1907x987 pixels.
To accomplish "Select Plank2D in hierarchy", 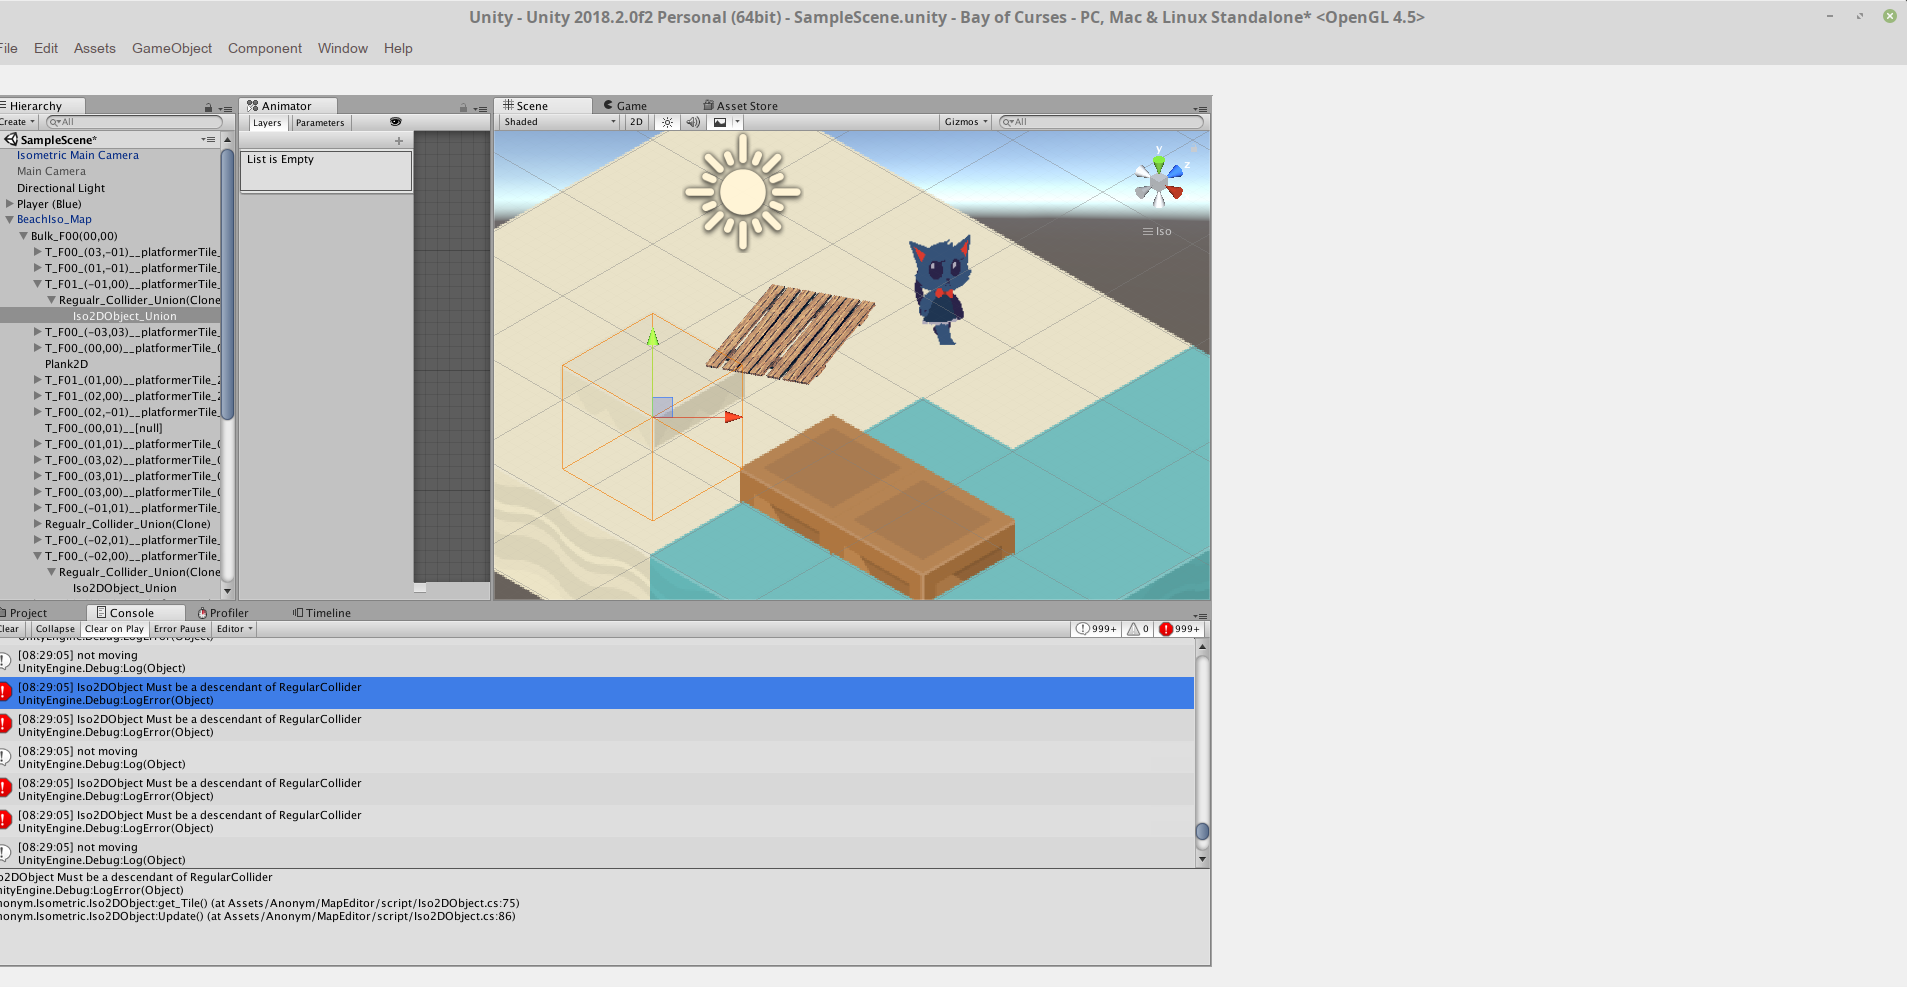I will point(66,364).
